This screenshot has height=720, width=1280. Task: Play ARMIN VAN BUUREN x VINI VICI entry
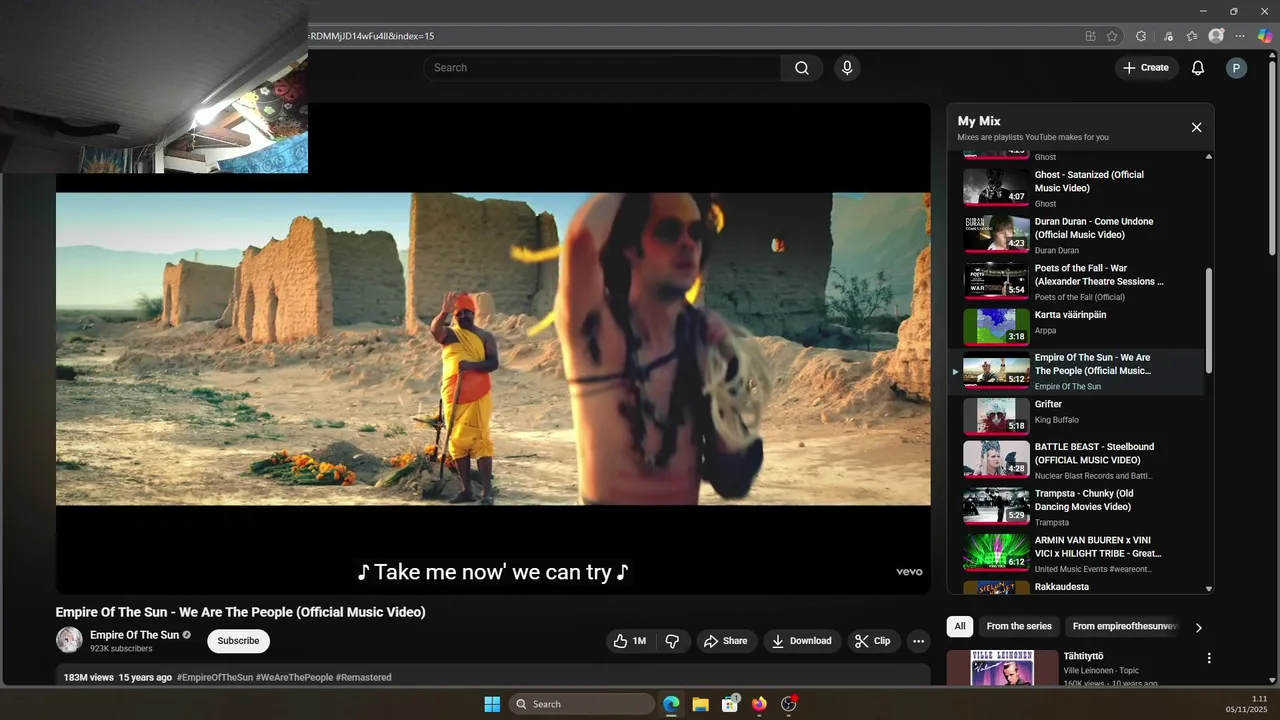pos(1076,554)
